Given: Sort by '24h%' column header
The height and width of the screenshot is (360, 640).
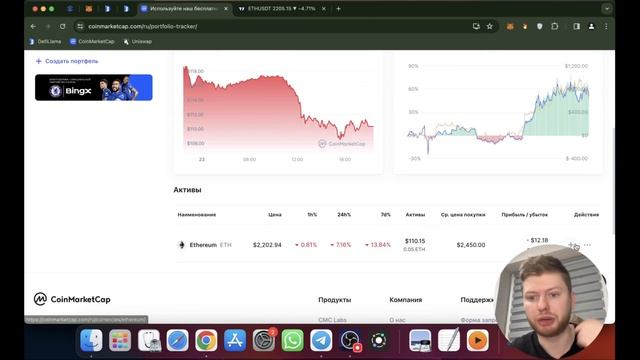Looking at the screenshot, I should 344,215.
